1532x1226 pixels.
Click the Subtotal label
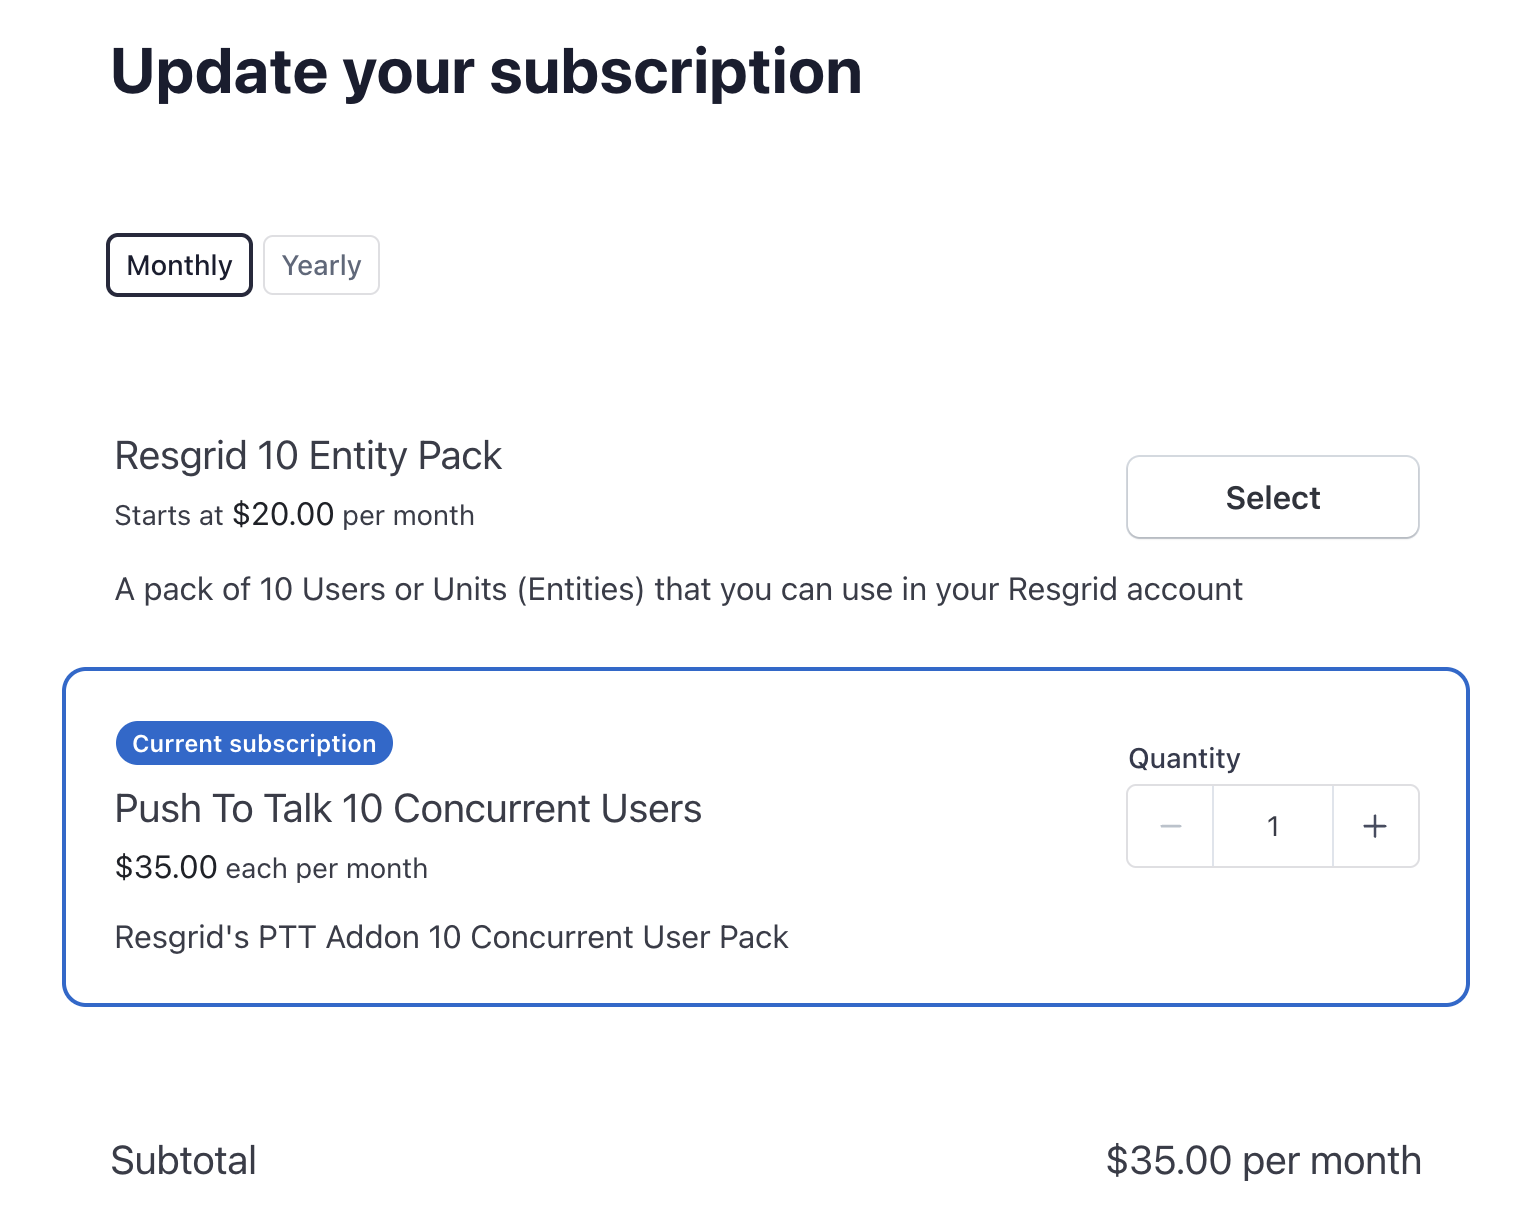[x=183, y=1160]
